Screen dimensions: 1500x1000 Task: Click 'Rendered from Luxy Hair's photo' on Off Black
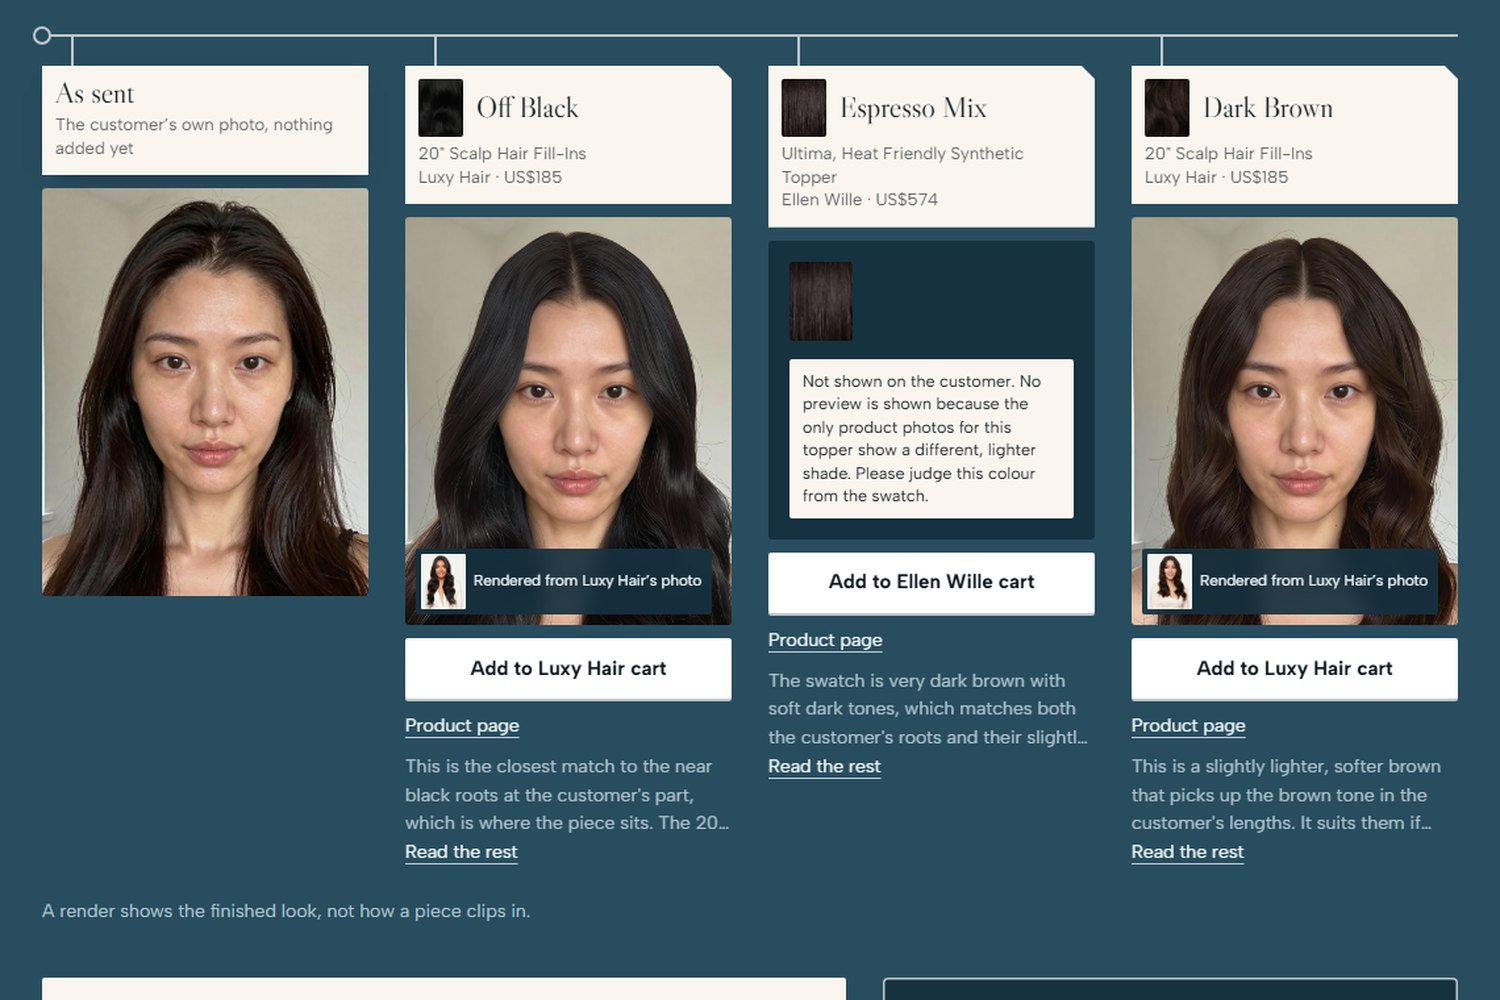click(587, 581)
